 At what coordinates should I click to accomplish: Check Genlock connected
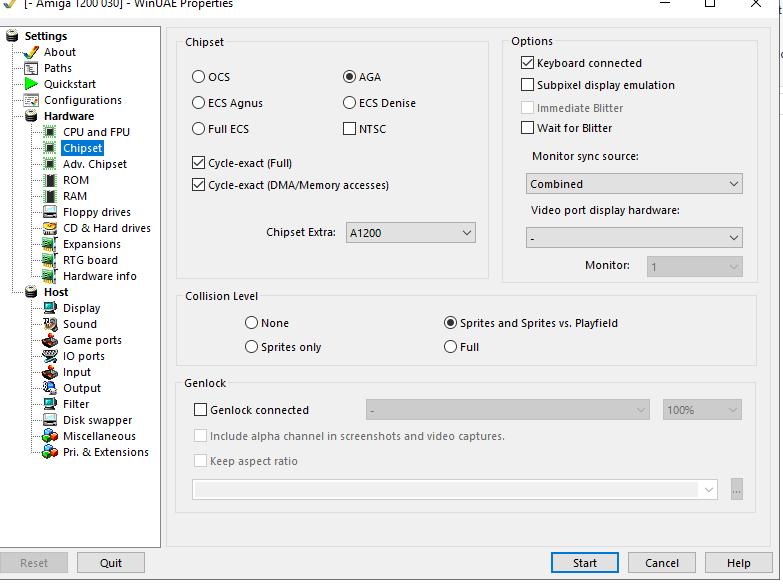(200, 410)
